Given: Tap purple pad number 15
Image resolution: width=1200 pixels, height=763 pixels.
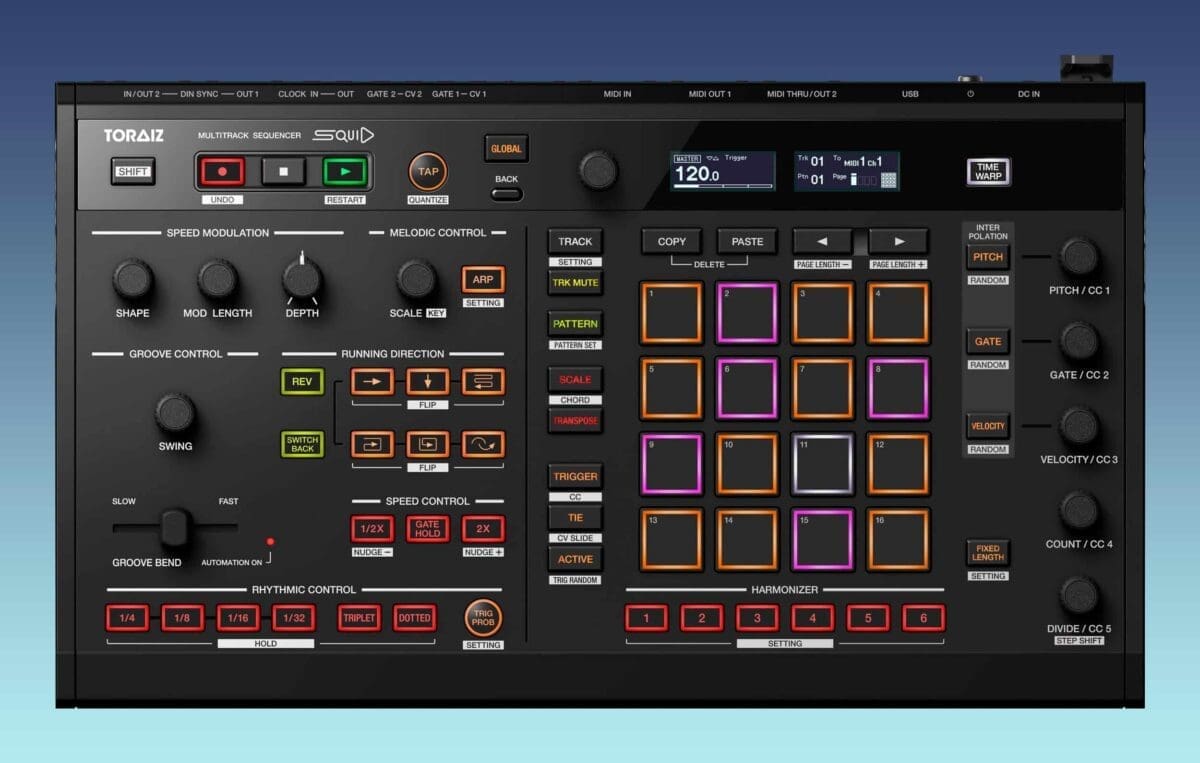Looking at the screenshot, I should (823, 540).
